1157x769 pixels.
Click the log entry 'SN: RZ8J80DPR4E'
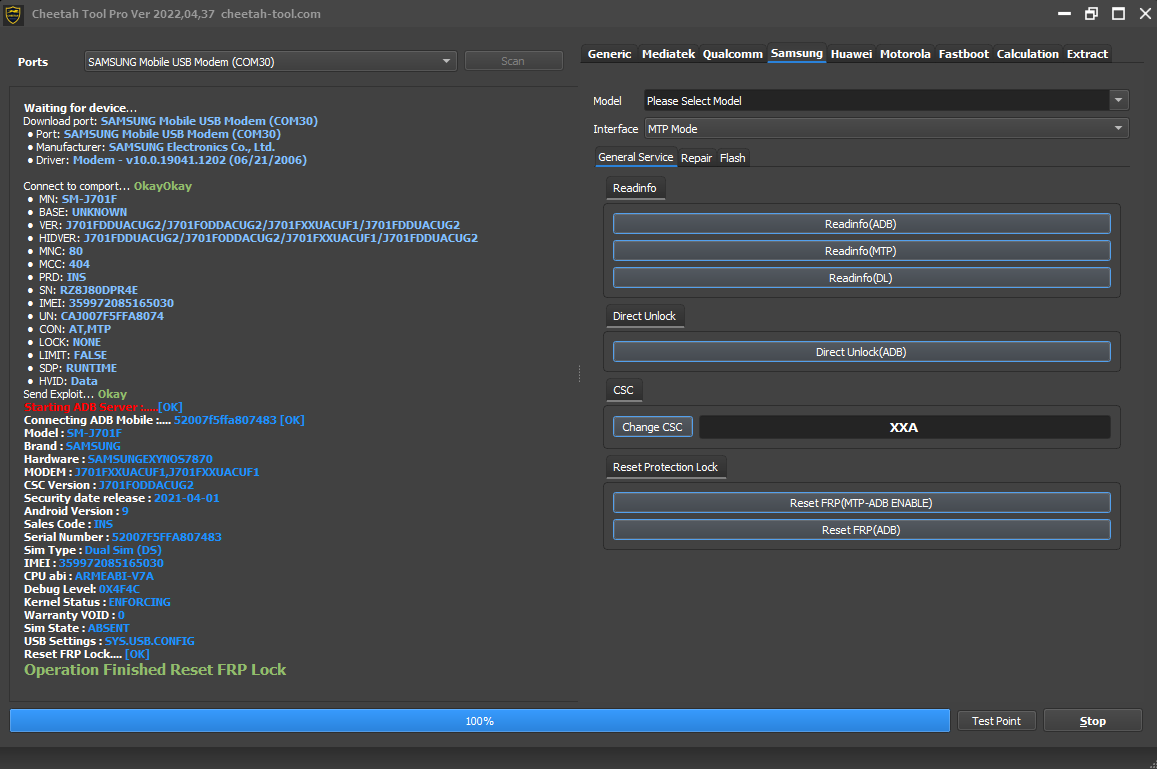point(88,290)
